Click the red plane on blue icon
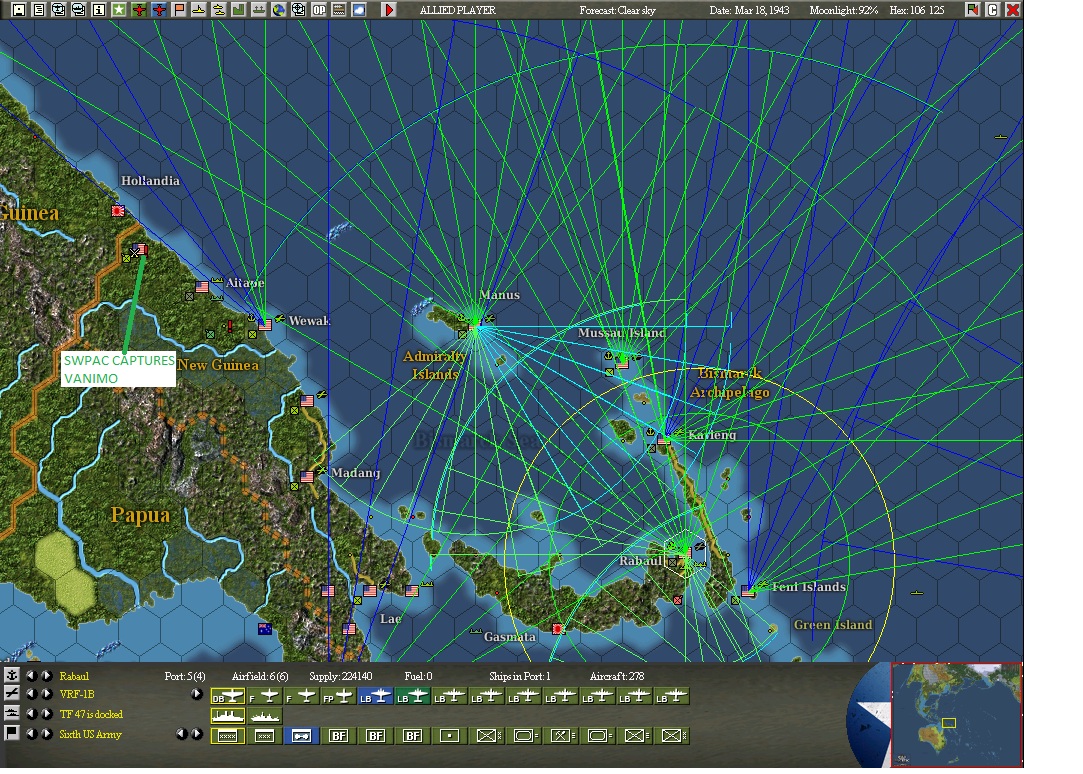Screen dimensions: 1083x774 (159, 9)
